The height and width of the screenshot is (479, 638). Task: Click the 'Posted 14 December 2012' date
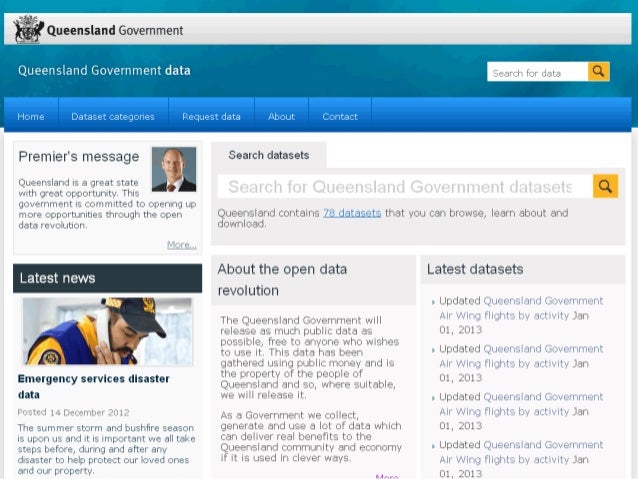tap(73, 412)
